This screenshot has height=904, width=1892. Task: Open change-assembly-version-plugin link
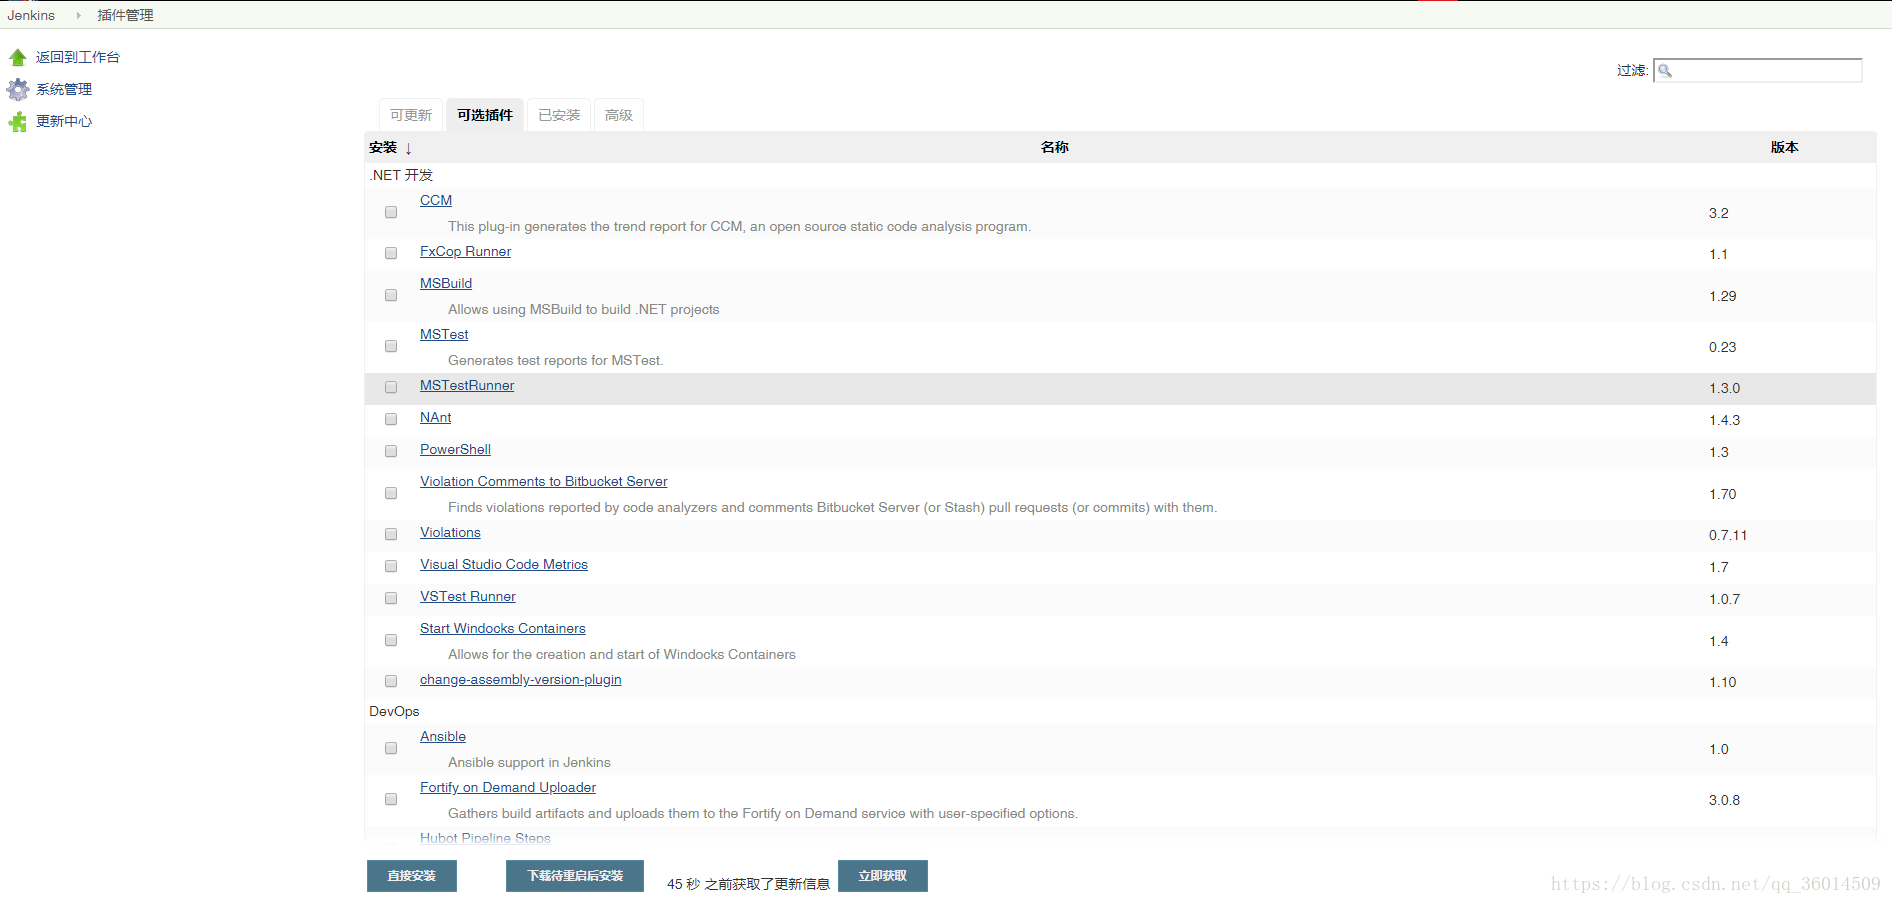point(521,679)
